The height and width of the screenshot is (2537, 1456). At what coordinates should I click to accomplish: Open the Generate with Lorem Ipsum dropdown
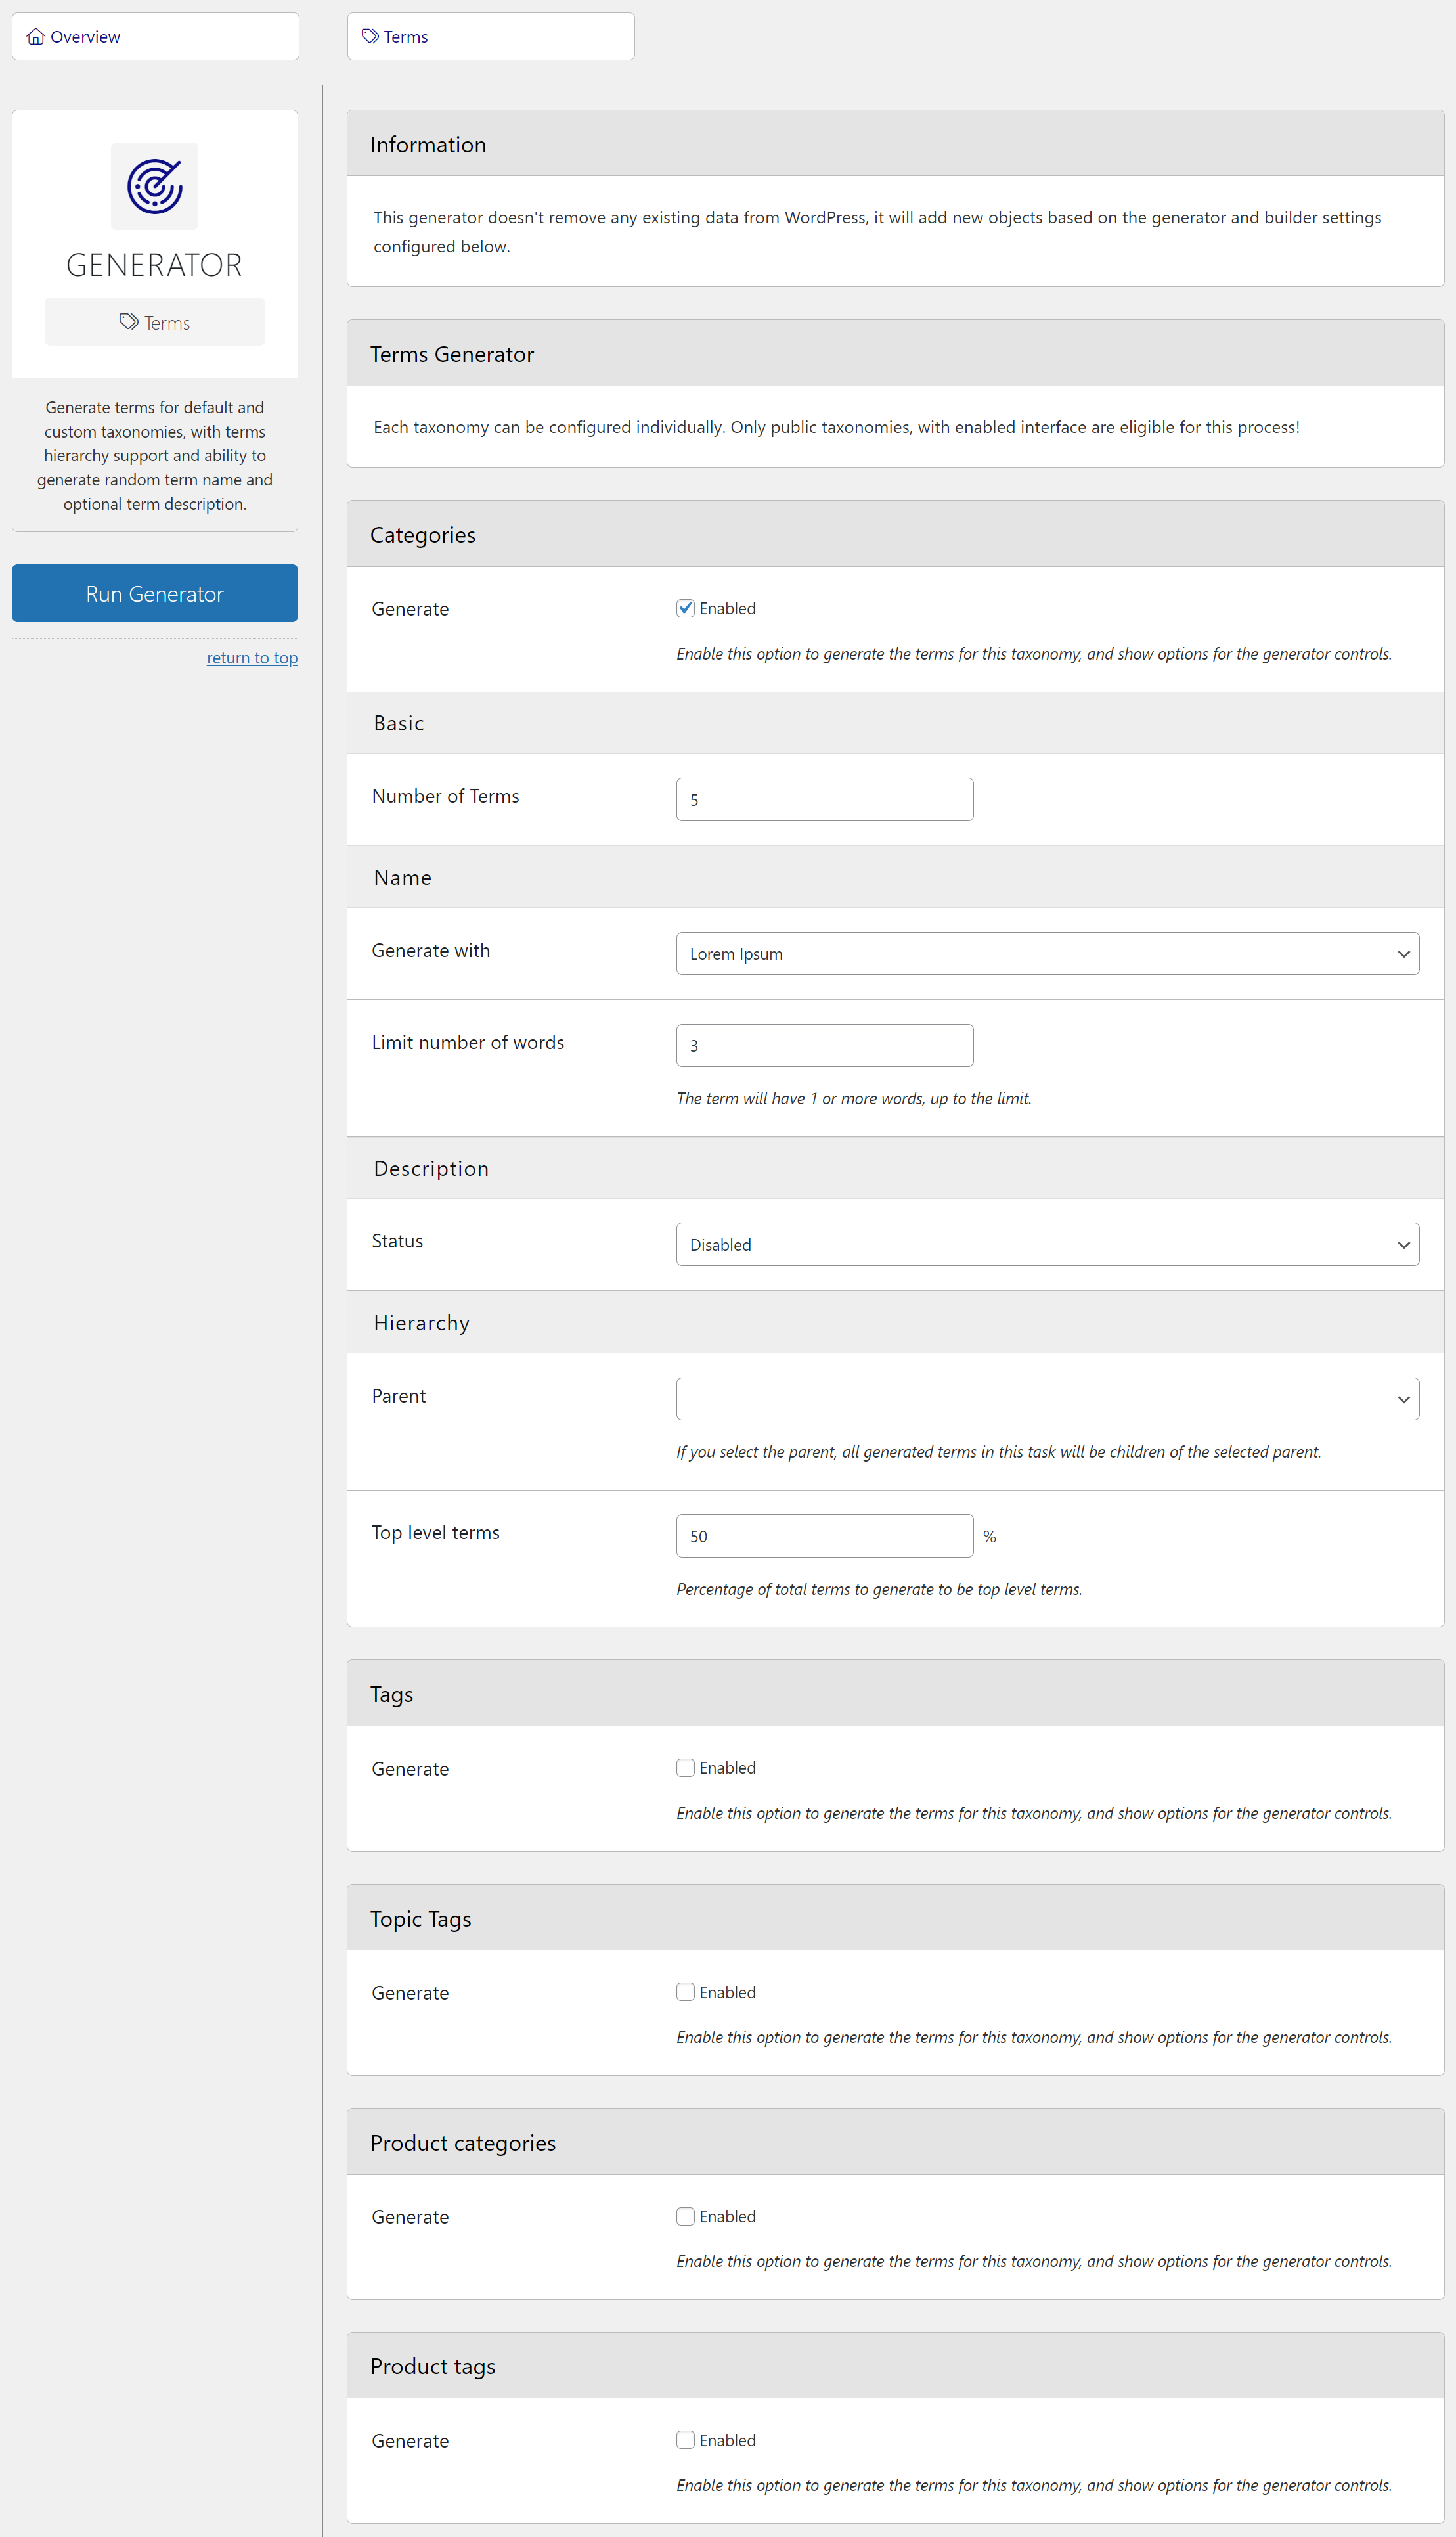pyautogui.click(x=1046, y=953)
